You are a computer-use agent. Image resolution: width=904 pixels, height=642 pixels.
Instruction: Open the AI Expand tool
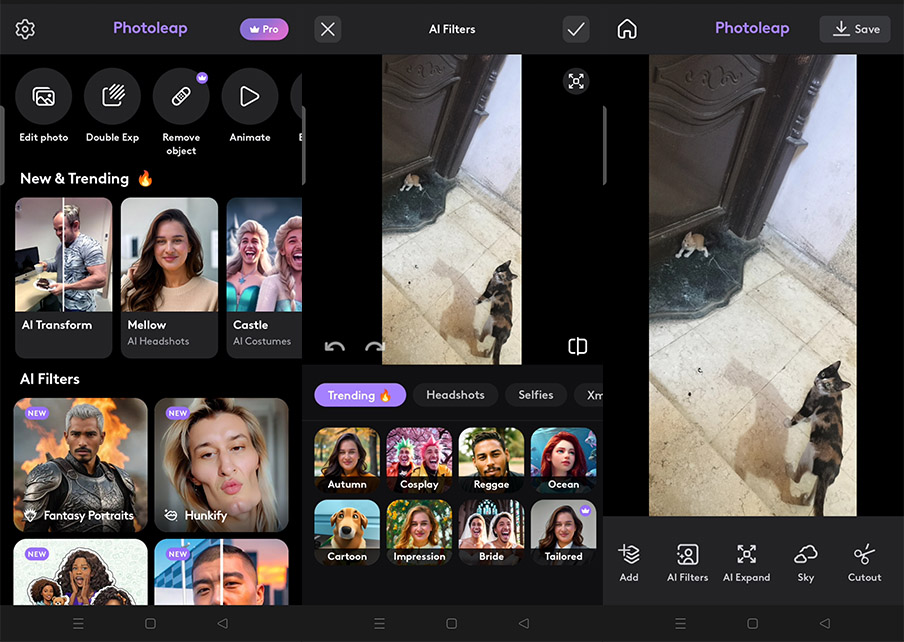(x=746, y=561)
